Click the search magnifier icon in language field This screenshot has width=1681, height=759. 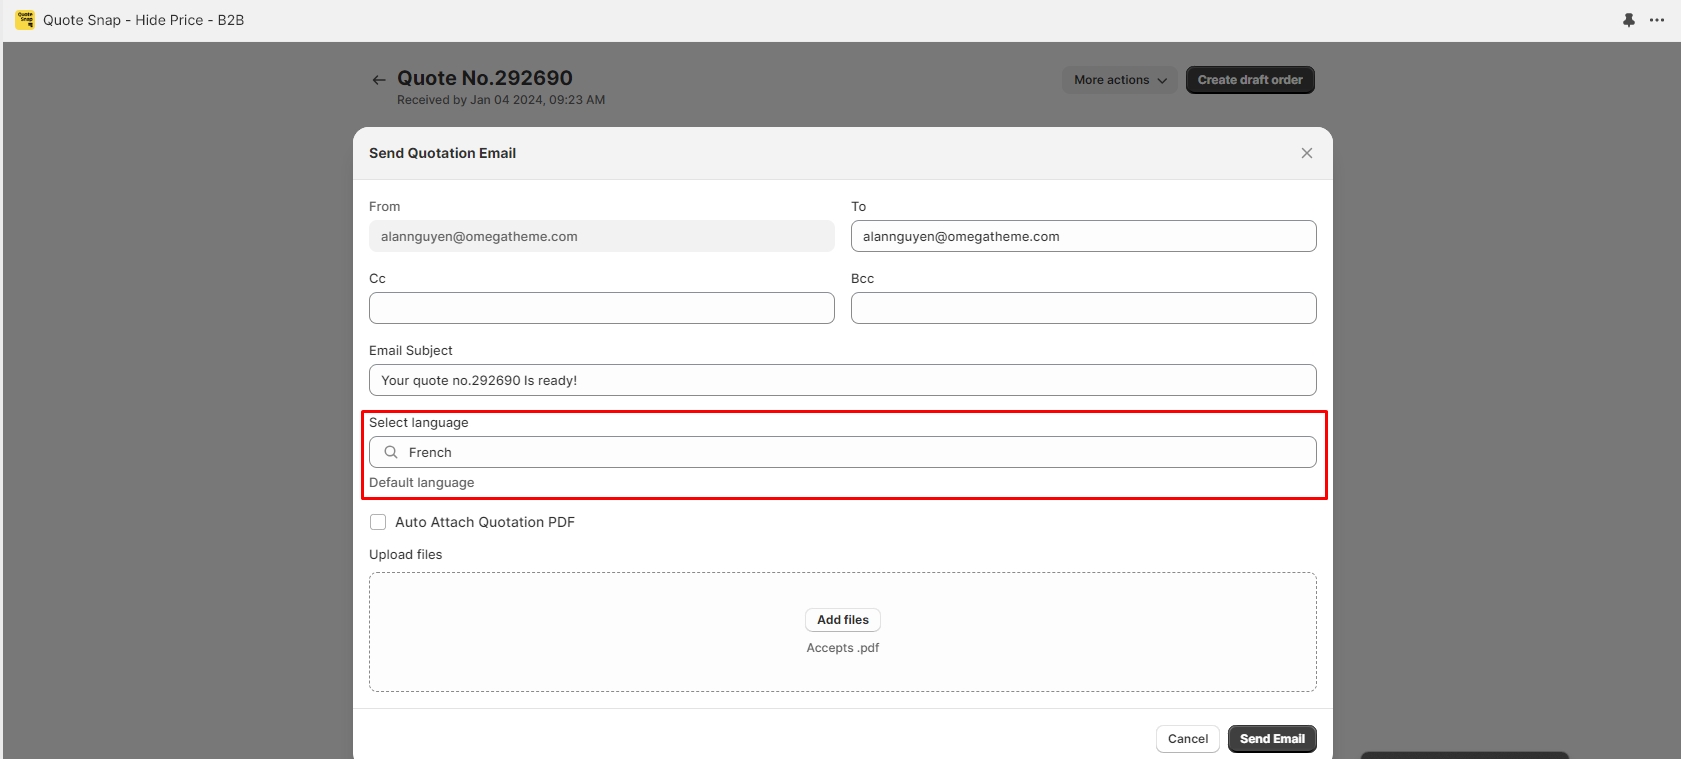(x=391, y=452)
